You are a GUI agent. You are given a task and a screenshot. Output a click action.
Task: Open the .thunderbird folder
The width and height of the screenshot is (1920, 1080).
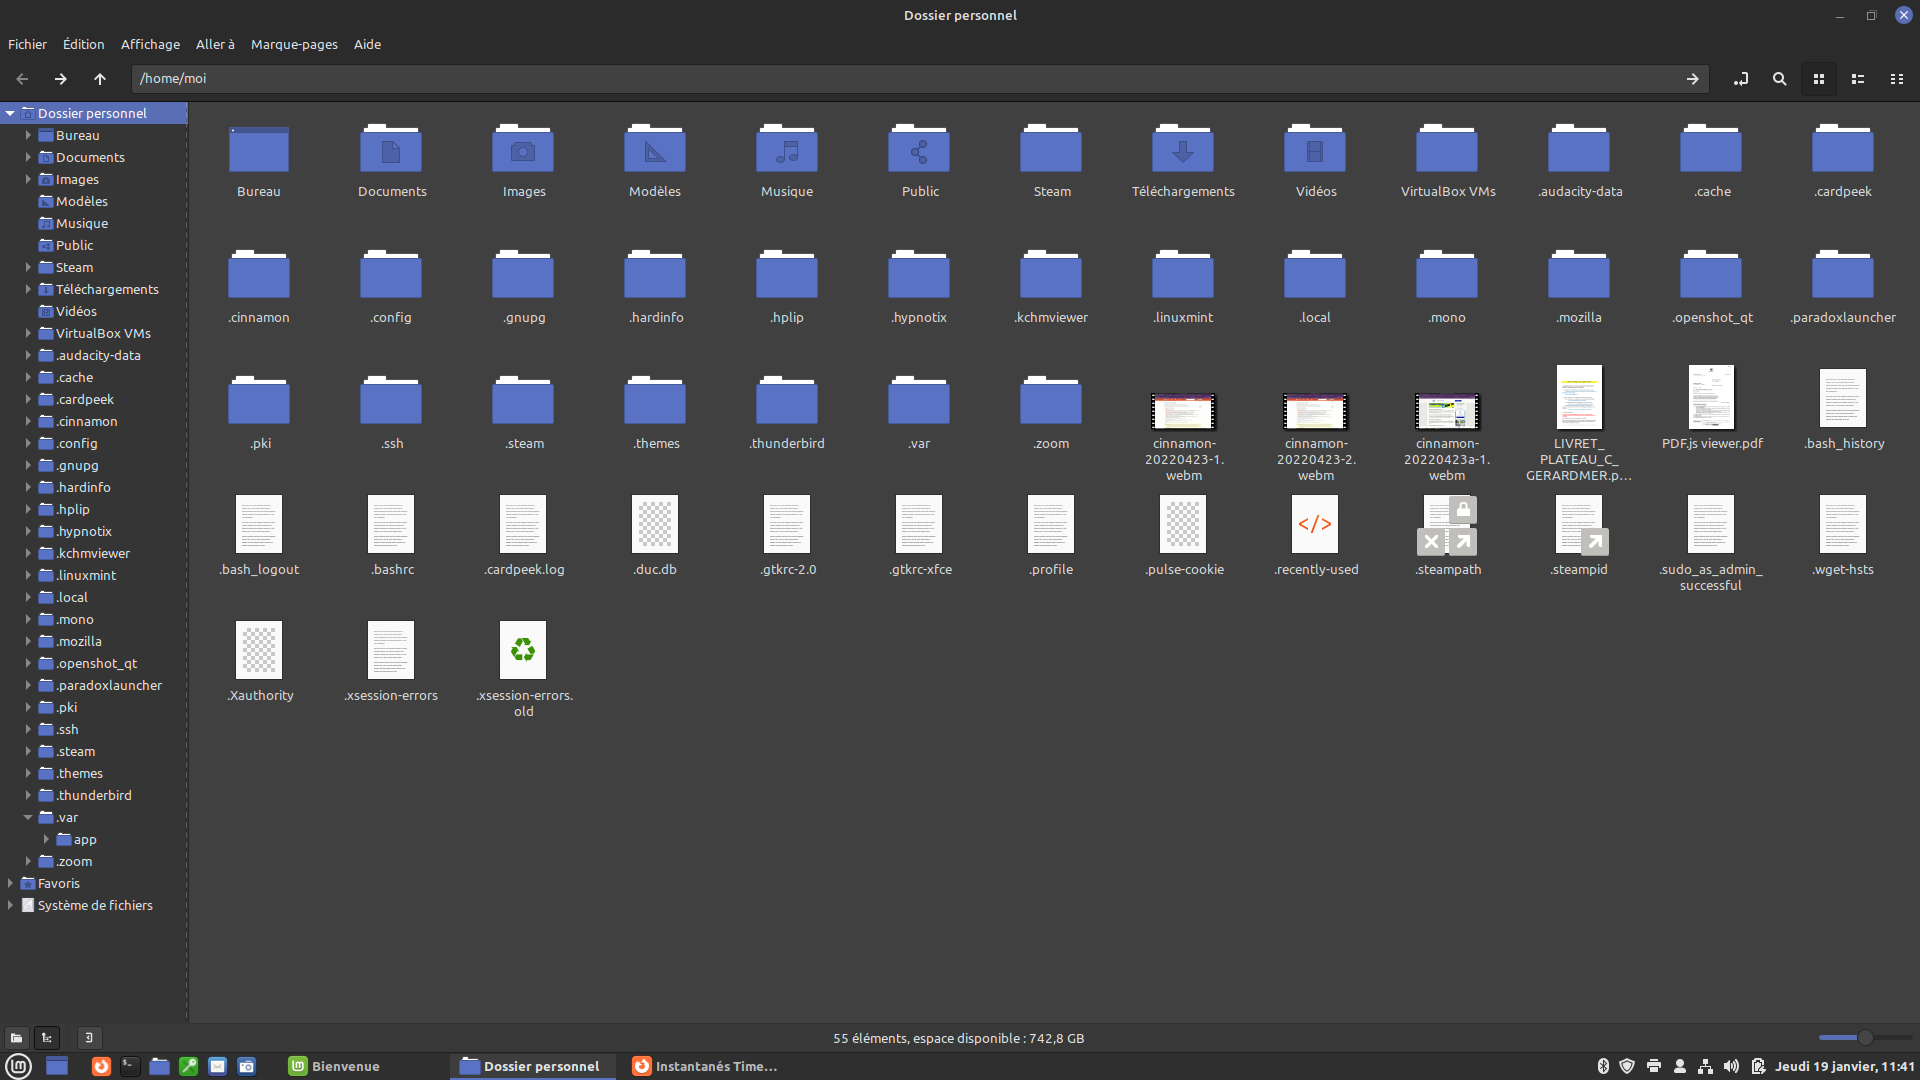786,409
